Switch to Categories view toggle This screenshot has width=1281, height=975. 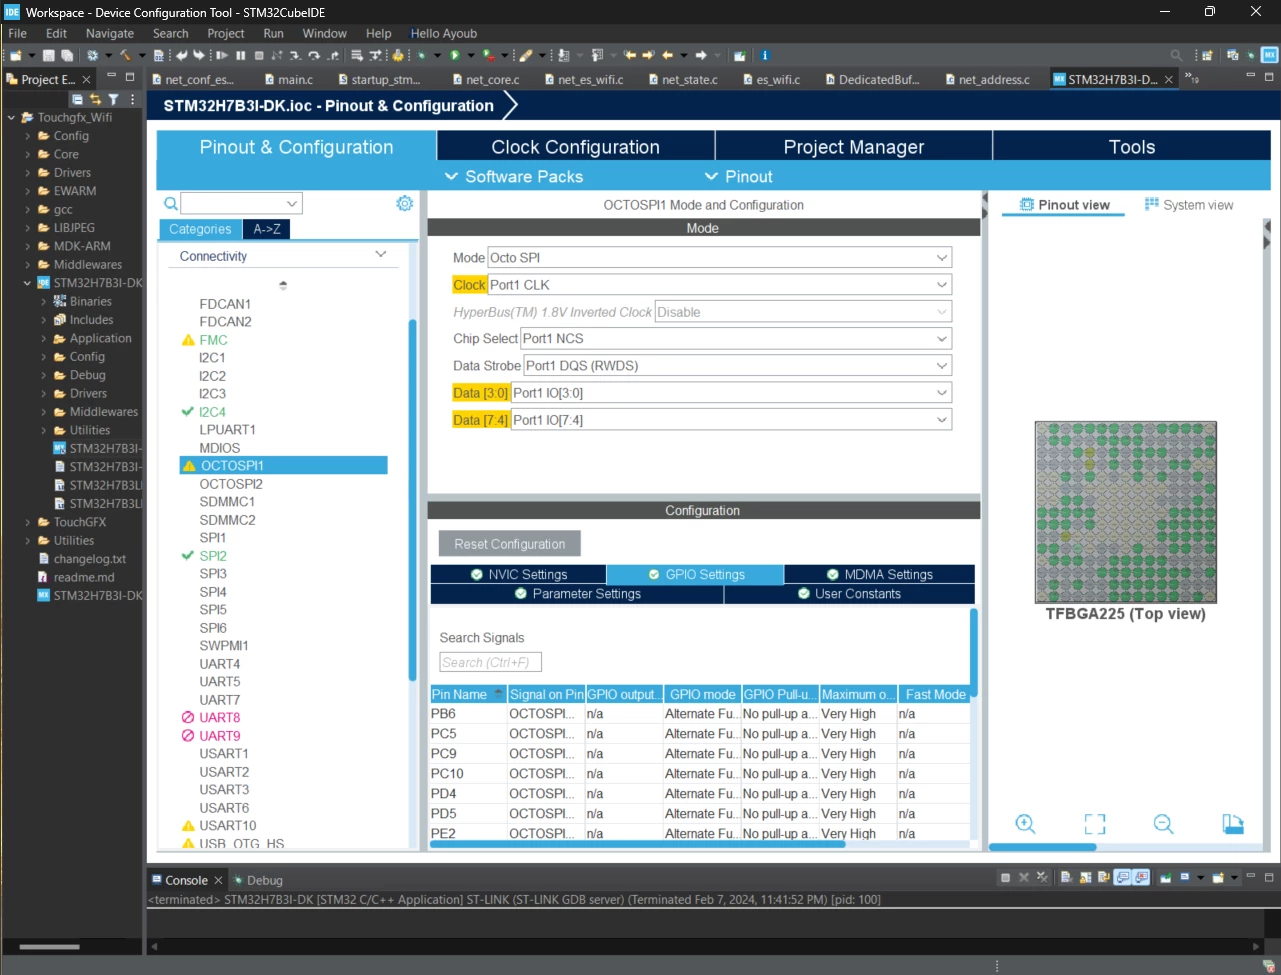click(x=200, y=229)
